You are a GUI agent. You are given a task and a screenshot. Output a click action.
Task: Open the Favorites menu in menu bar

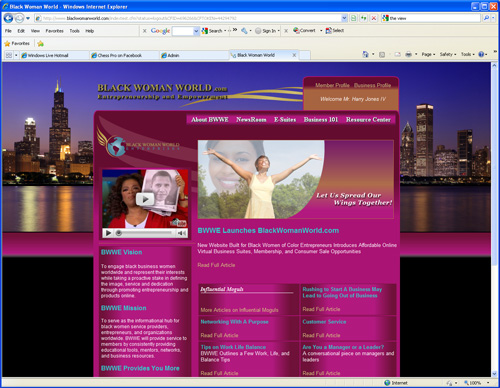pyautogui.click(x=54, y=31)
